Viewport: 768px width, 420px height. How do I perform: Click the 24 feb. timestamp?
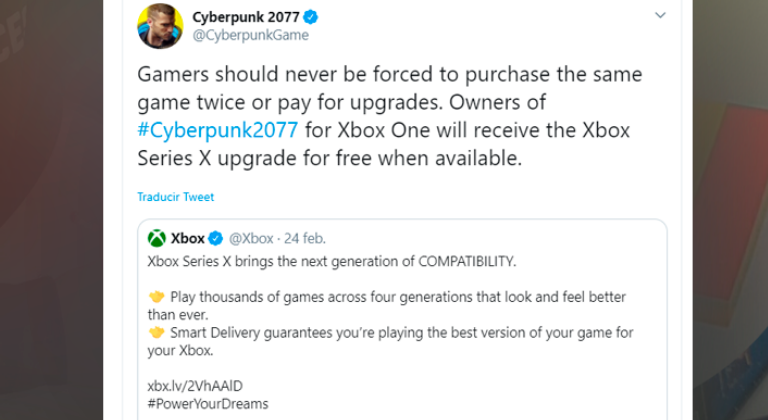pos(304,238)
